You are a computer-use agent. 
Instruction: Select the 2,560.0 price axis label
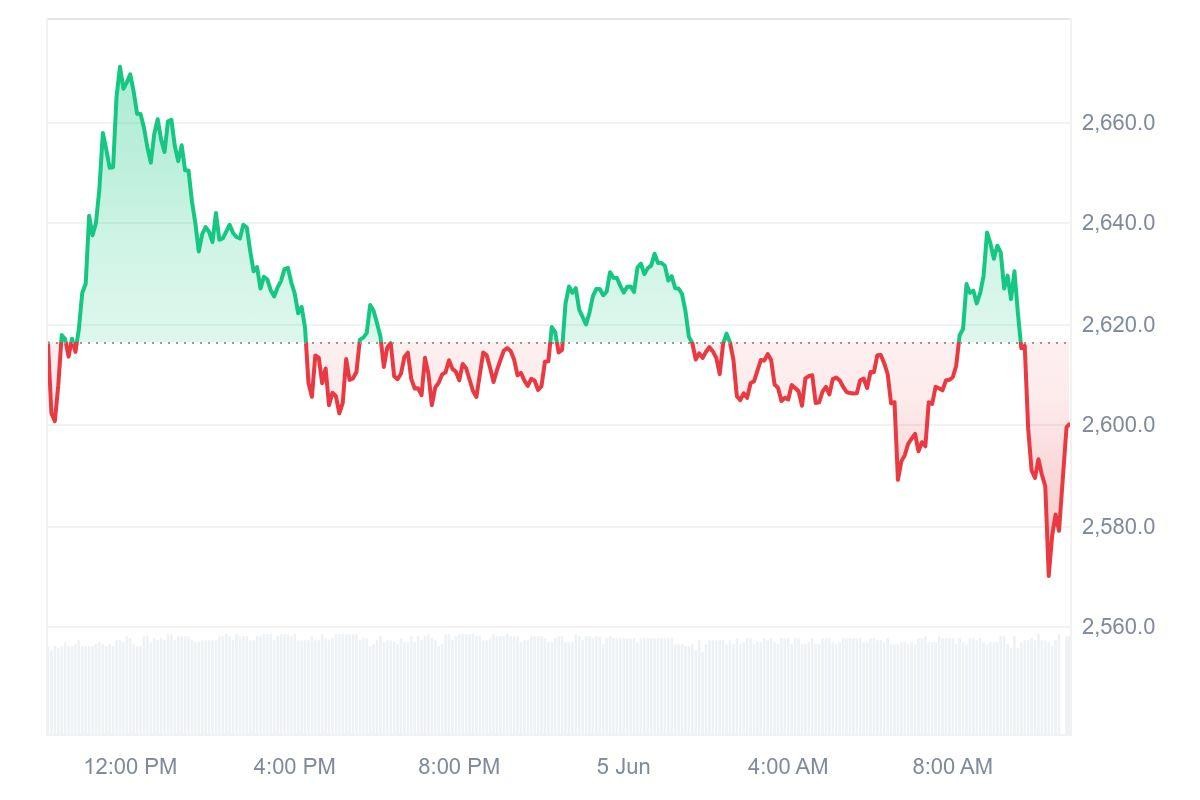click(1118, 627)
